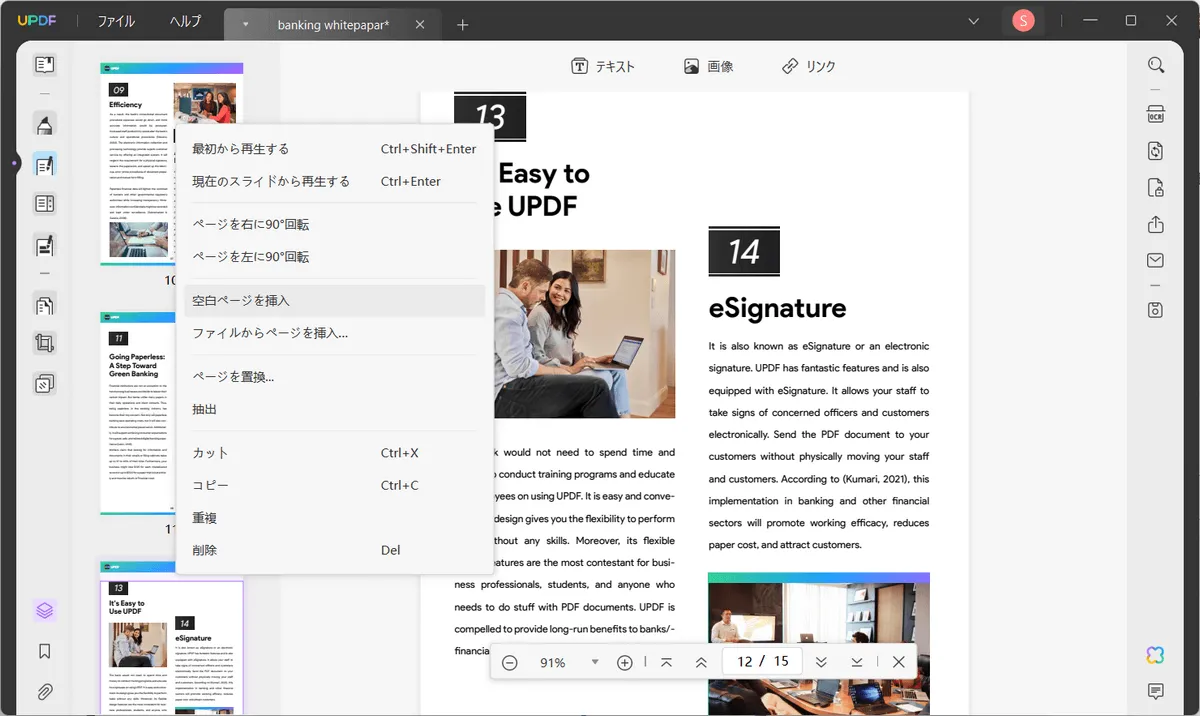The width and height of the screenshot is (1200, 716).
Task: Open the Bookmarks panel icon
Action: pyautogui.click(x=44, y=651)
